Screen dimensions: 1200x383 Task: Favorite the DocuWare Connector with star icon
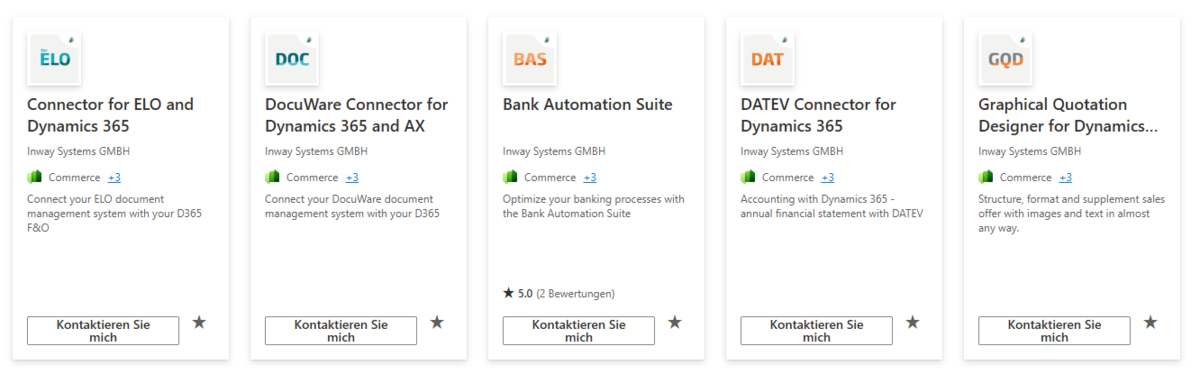[x=437, y=322]
